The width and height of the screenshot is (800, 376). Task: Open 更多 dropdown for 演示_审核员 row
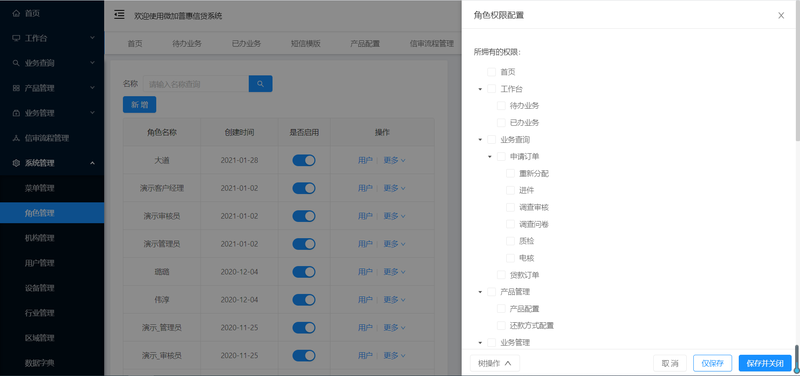(x=394, y=355)
